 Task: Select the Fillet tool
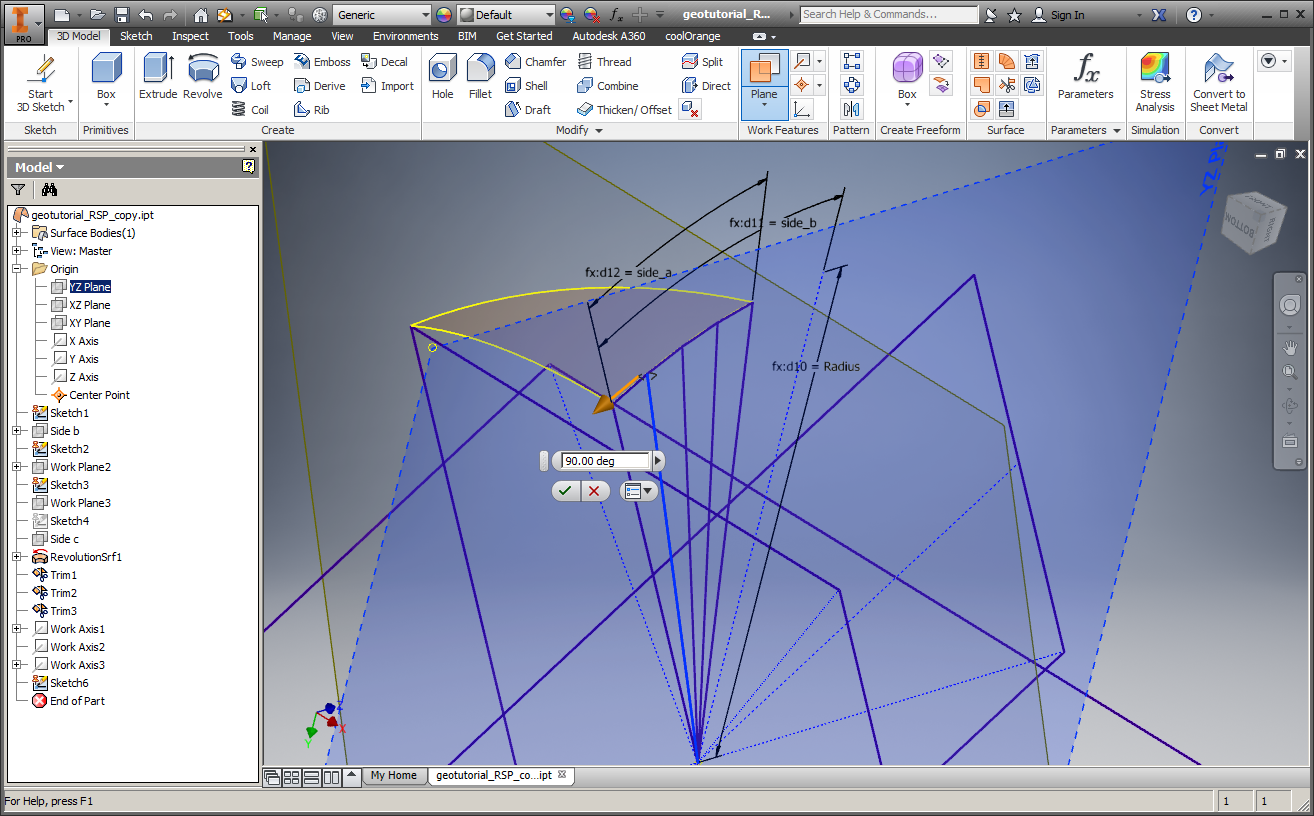pyautogui.click(x=480, y=77)
